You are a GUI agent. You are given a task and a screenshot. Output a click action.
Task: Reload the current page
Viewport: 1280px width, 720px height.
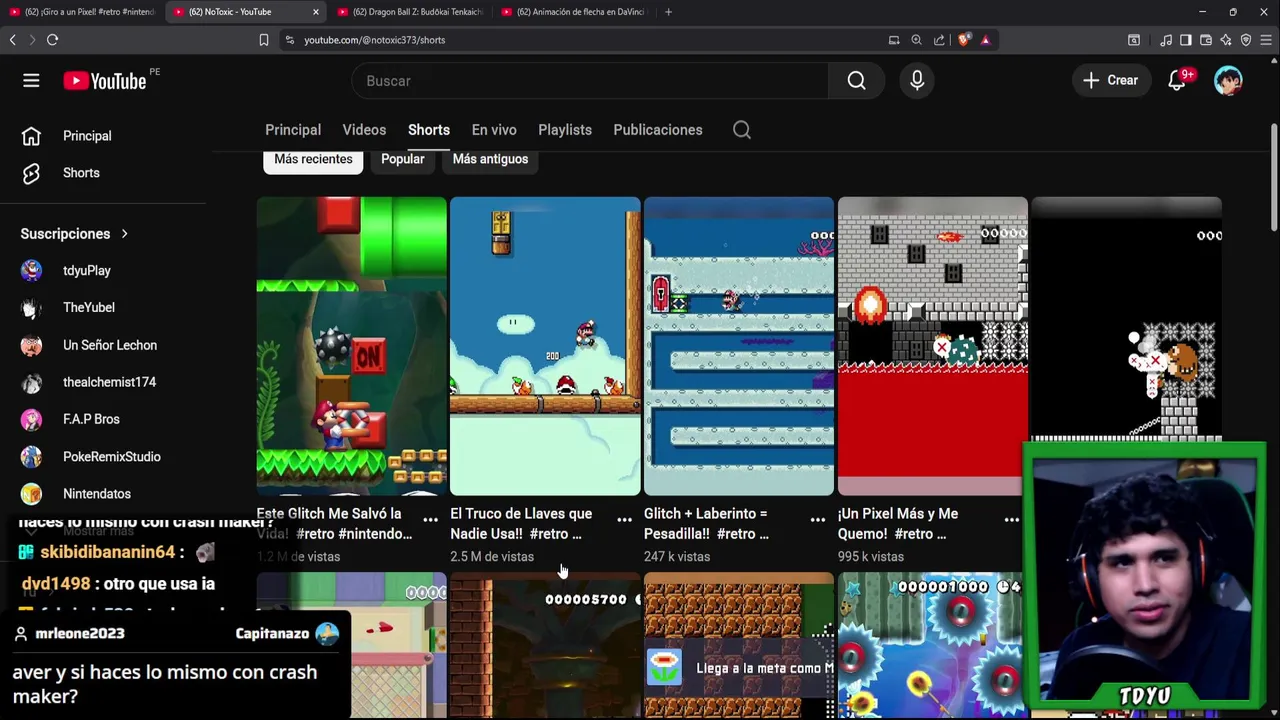click(x=52, y=40)
